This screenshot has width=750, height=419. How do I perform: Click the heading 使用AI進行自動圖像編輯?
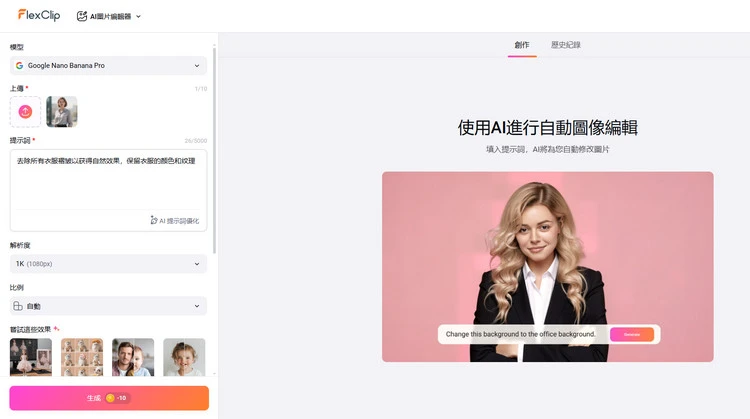[x=548, y=128]
